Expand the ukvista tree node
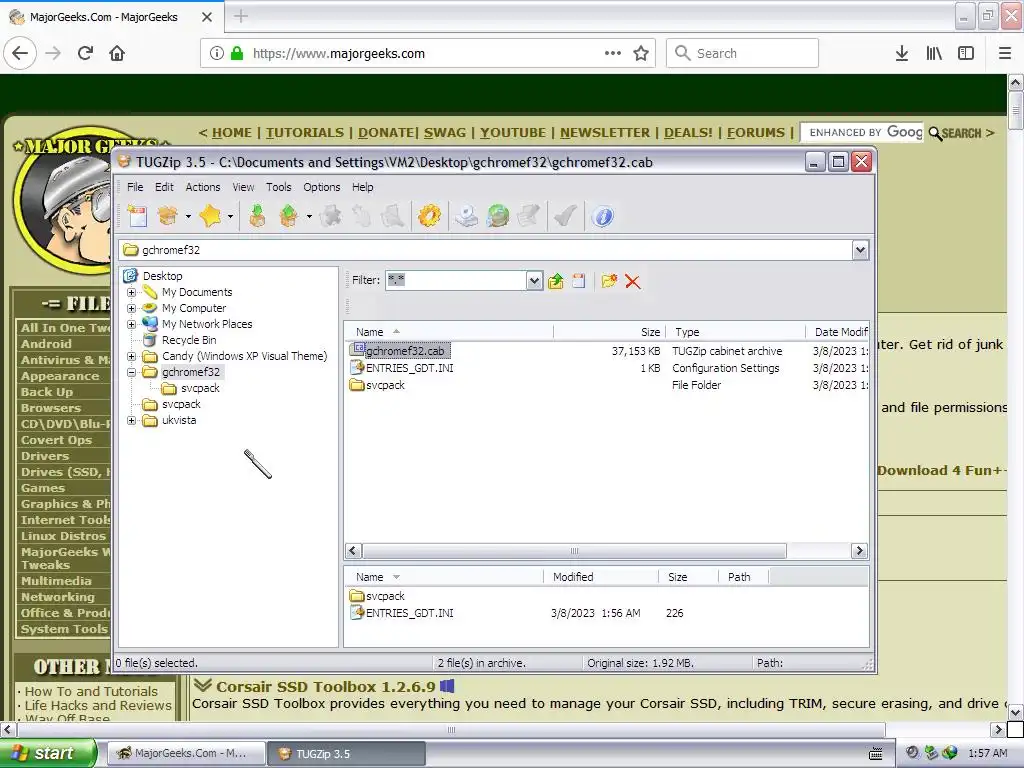This screenshot has height=768, width=1024. (131, 420)
